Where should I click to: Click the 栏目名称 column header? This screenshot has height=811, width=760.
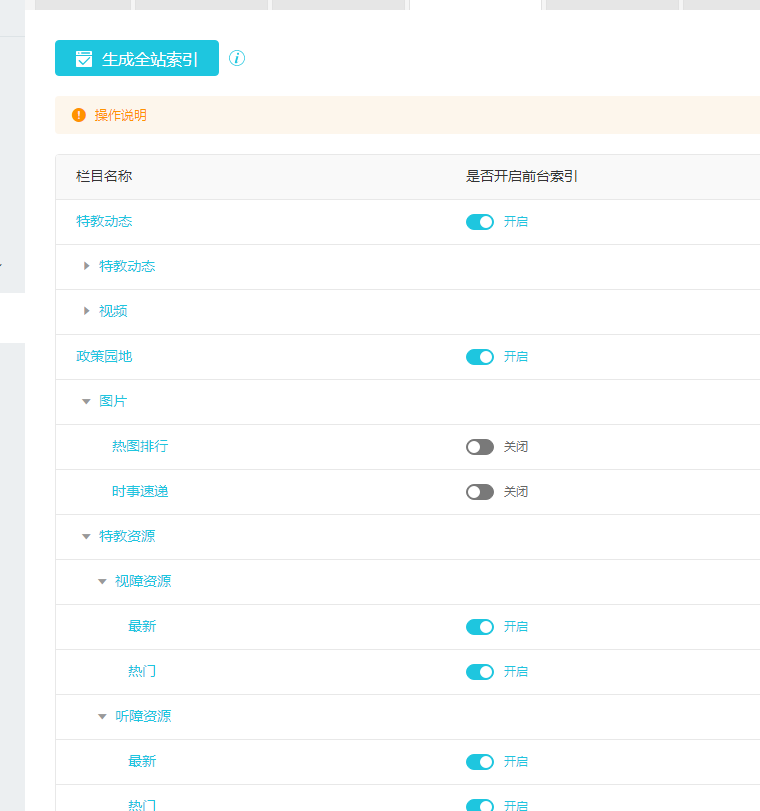click(104, 177)
